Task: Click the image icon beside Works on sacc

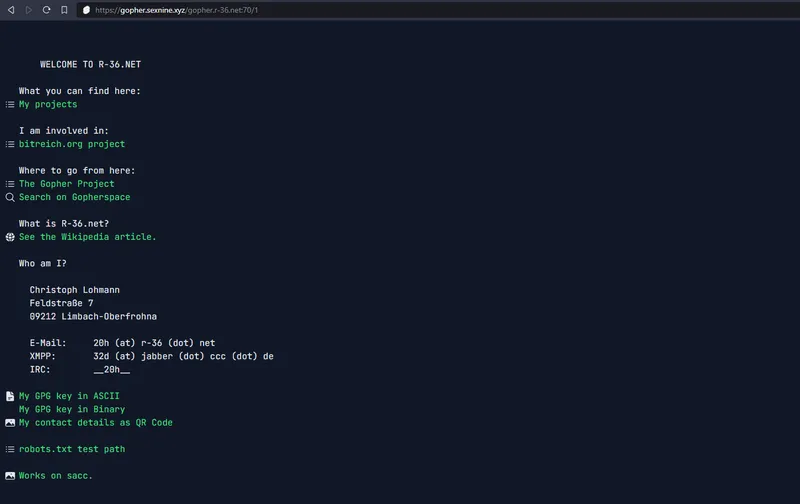Action: click(x=10, y=476)
